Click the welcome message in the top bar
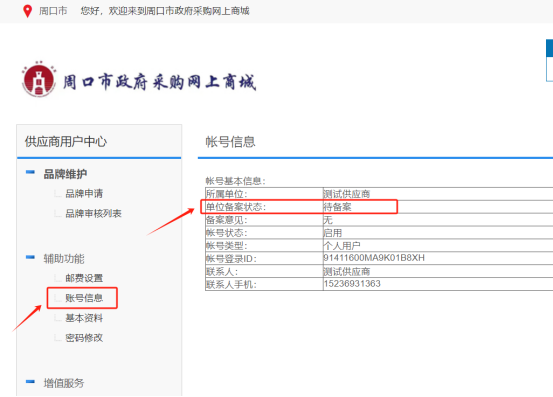The width and height of the screenshot is (553, 397). (x=165, y=11)
